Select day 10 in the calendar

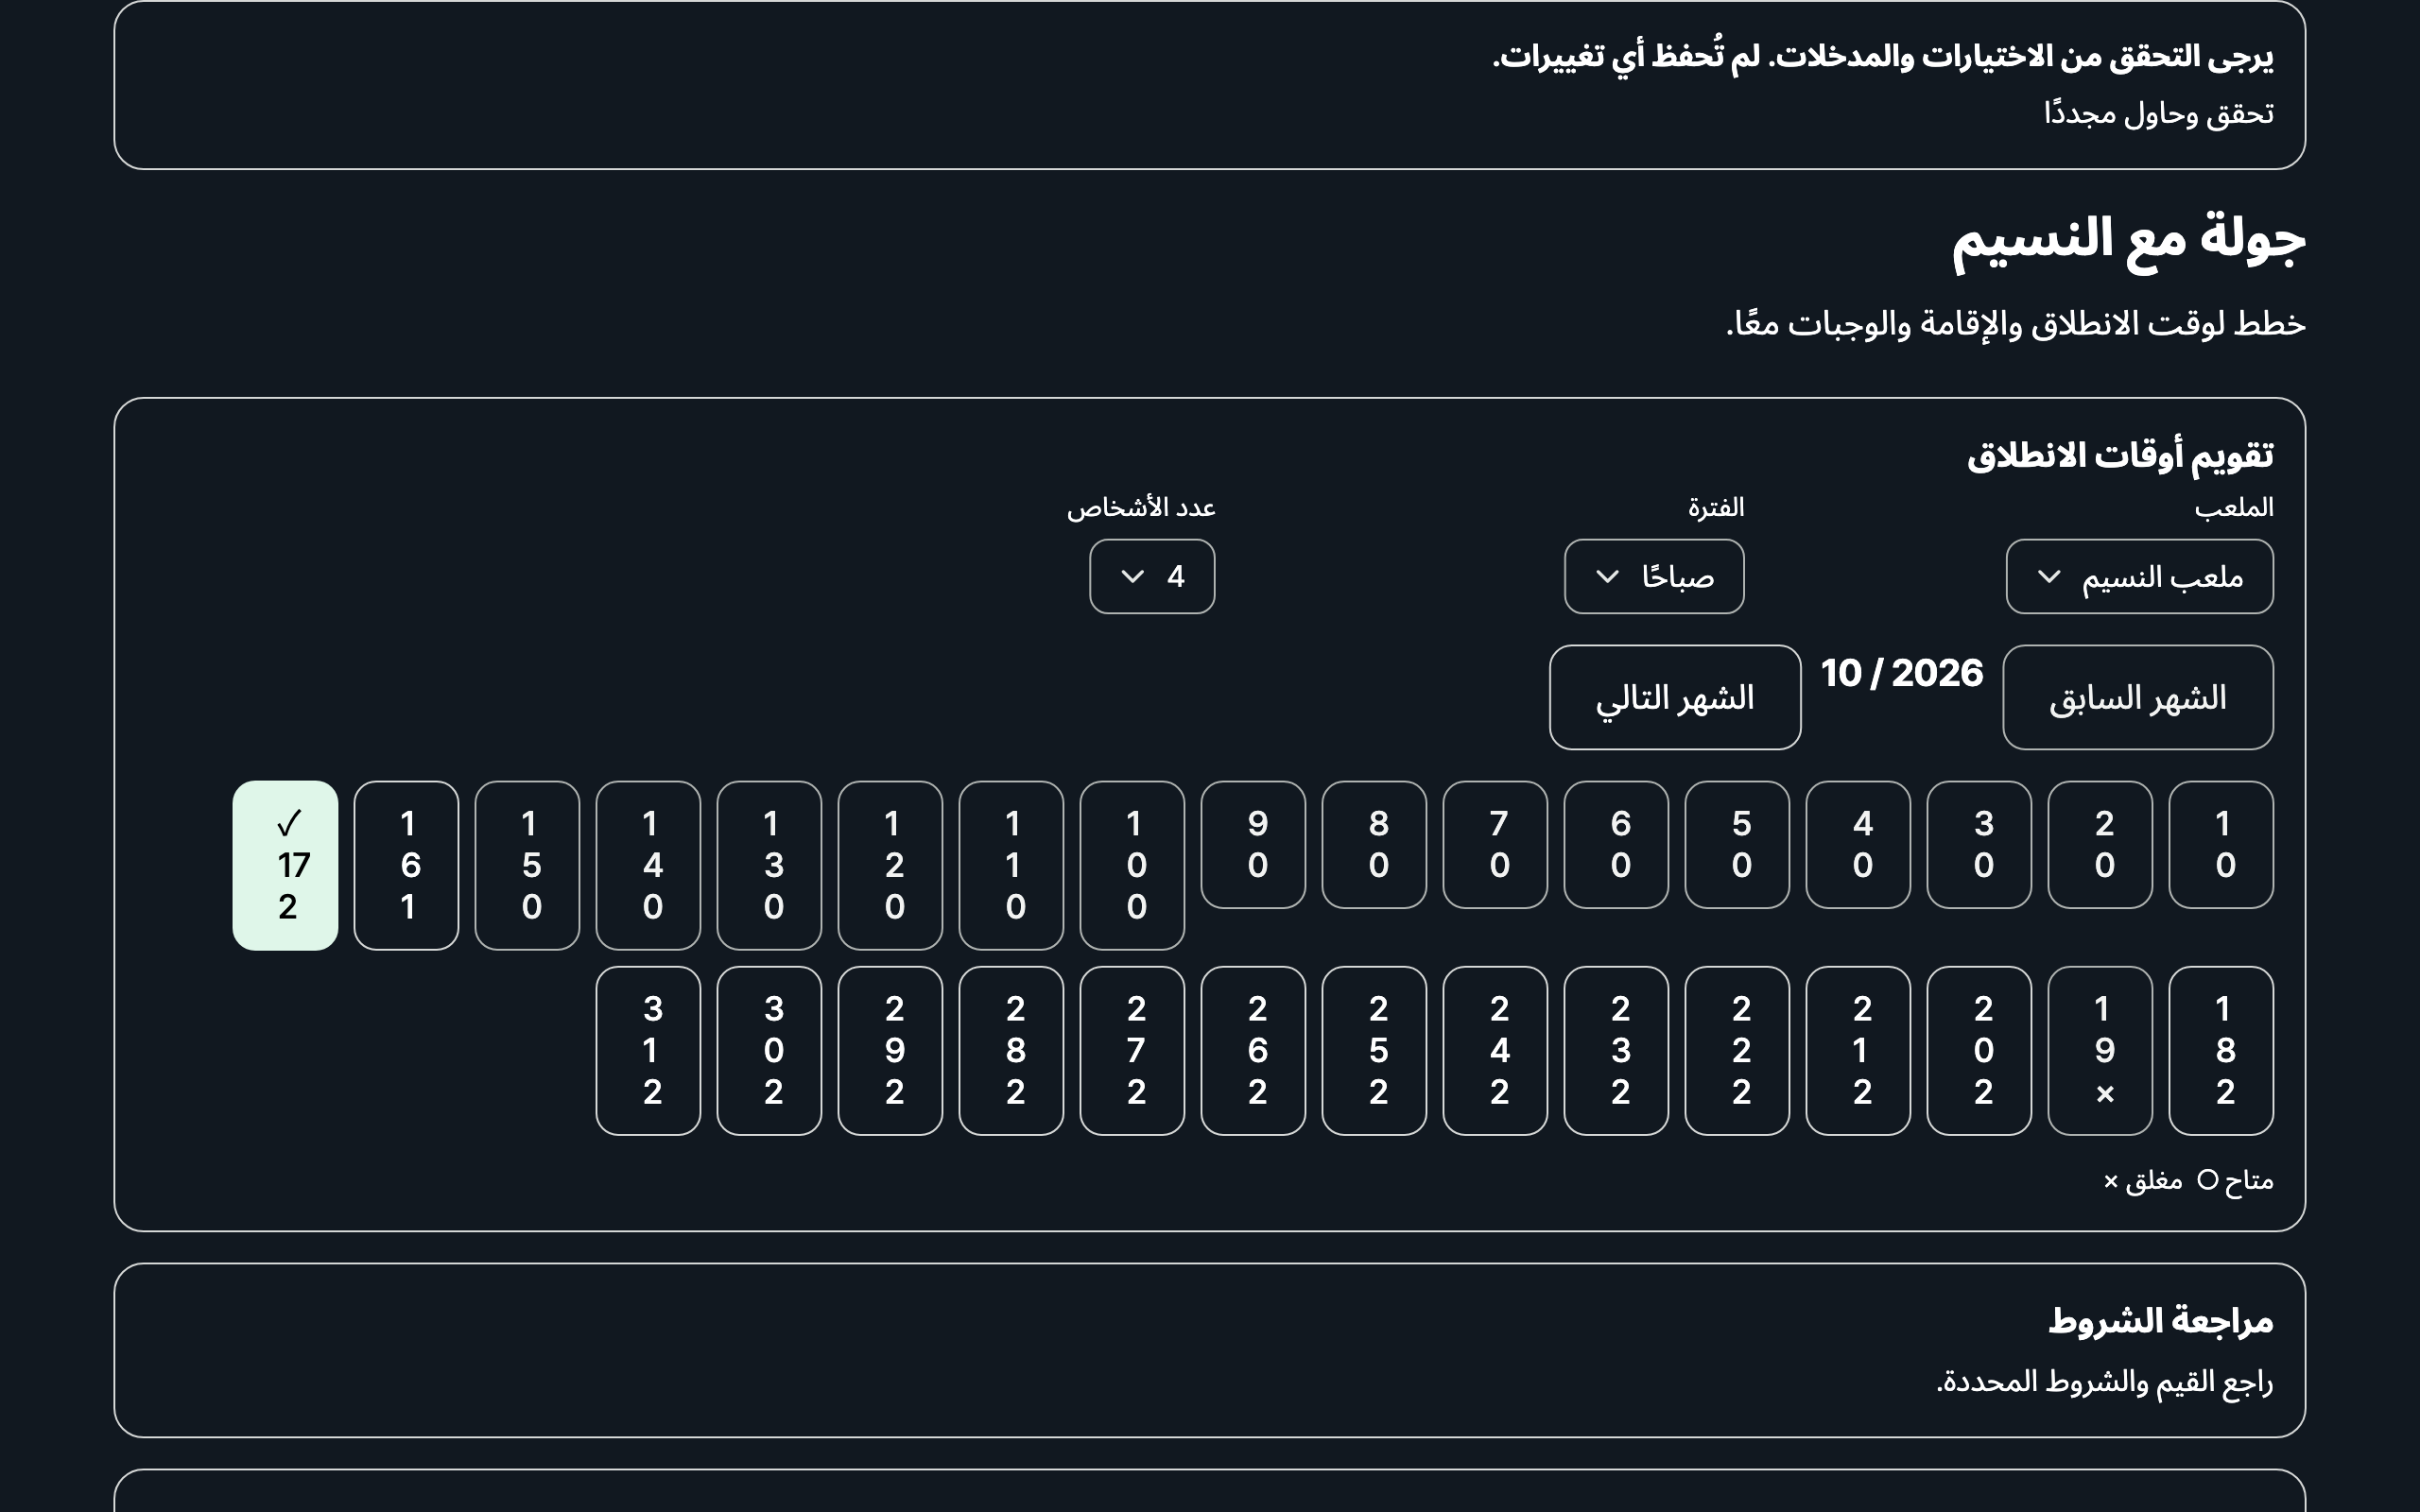(1132, 865)
